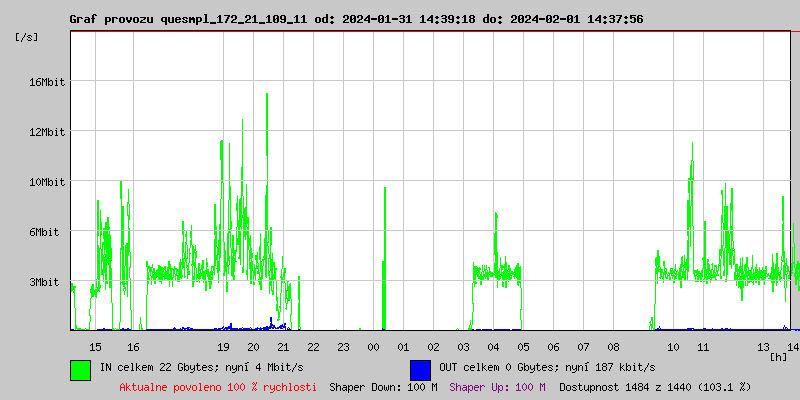Click hour 00 on the time axis
Viewport: 800px width, 400px height.
click(x=373, y=347)
